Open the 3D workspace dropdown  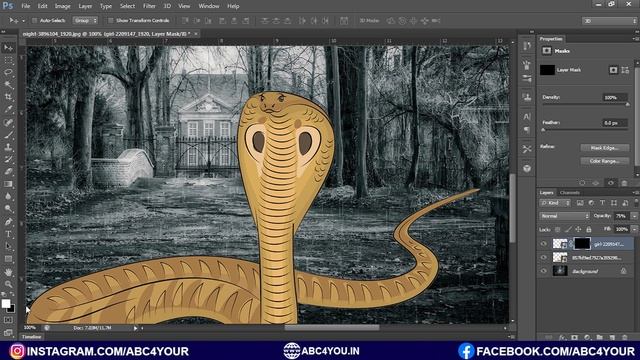(x=610, y=20)
